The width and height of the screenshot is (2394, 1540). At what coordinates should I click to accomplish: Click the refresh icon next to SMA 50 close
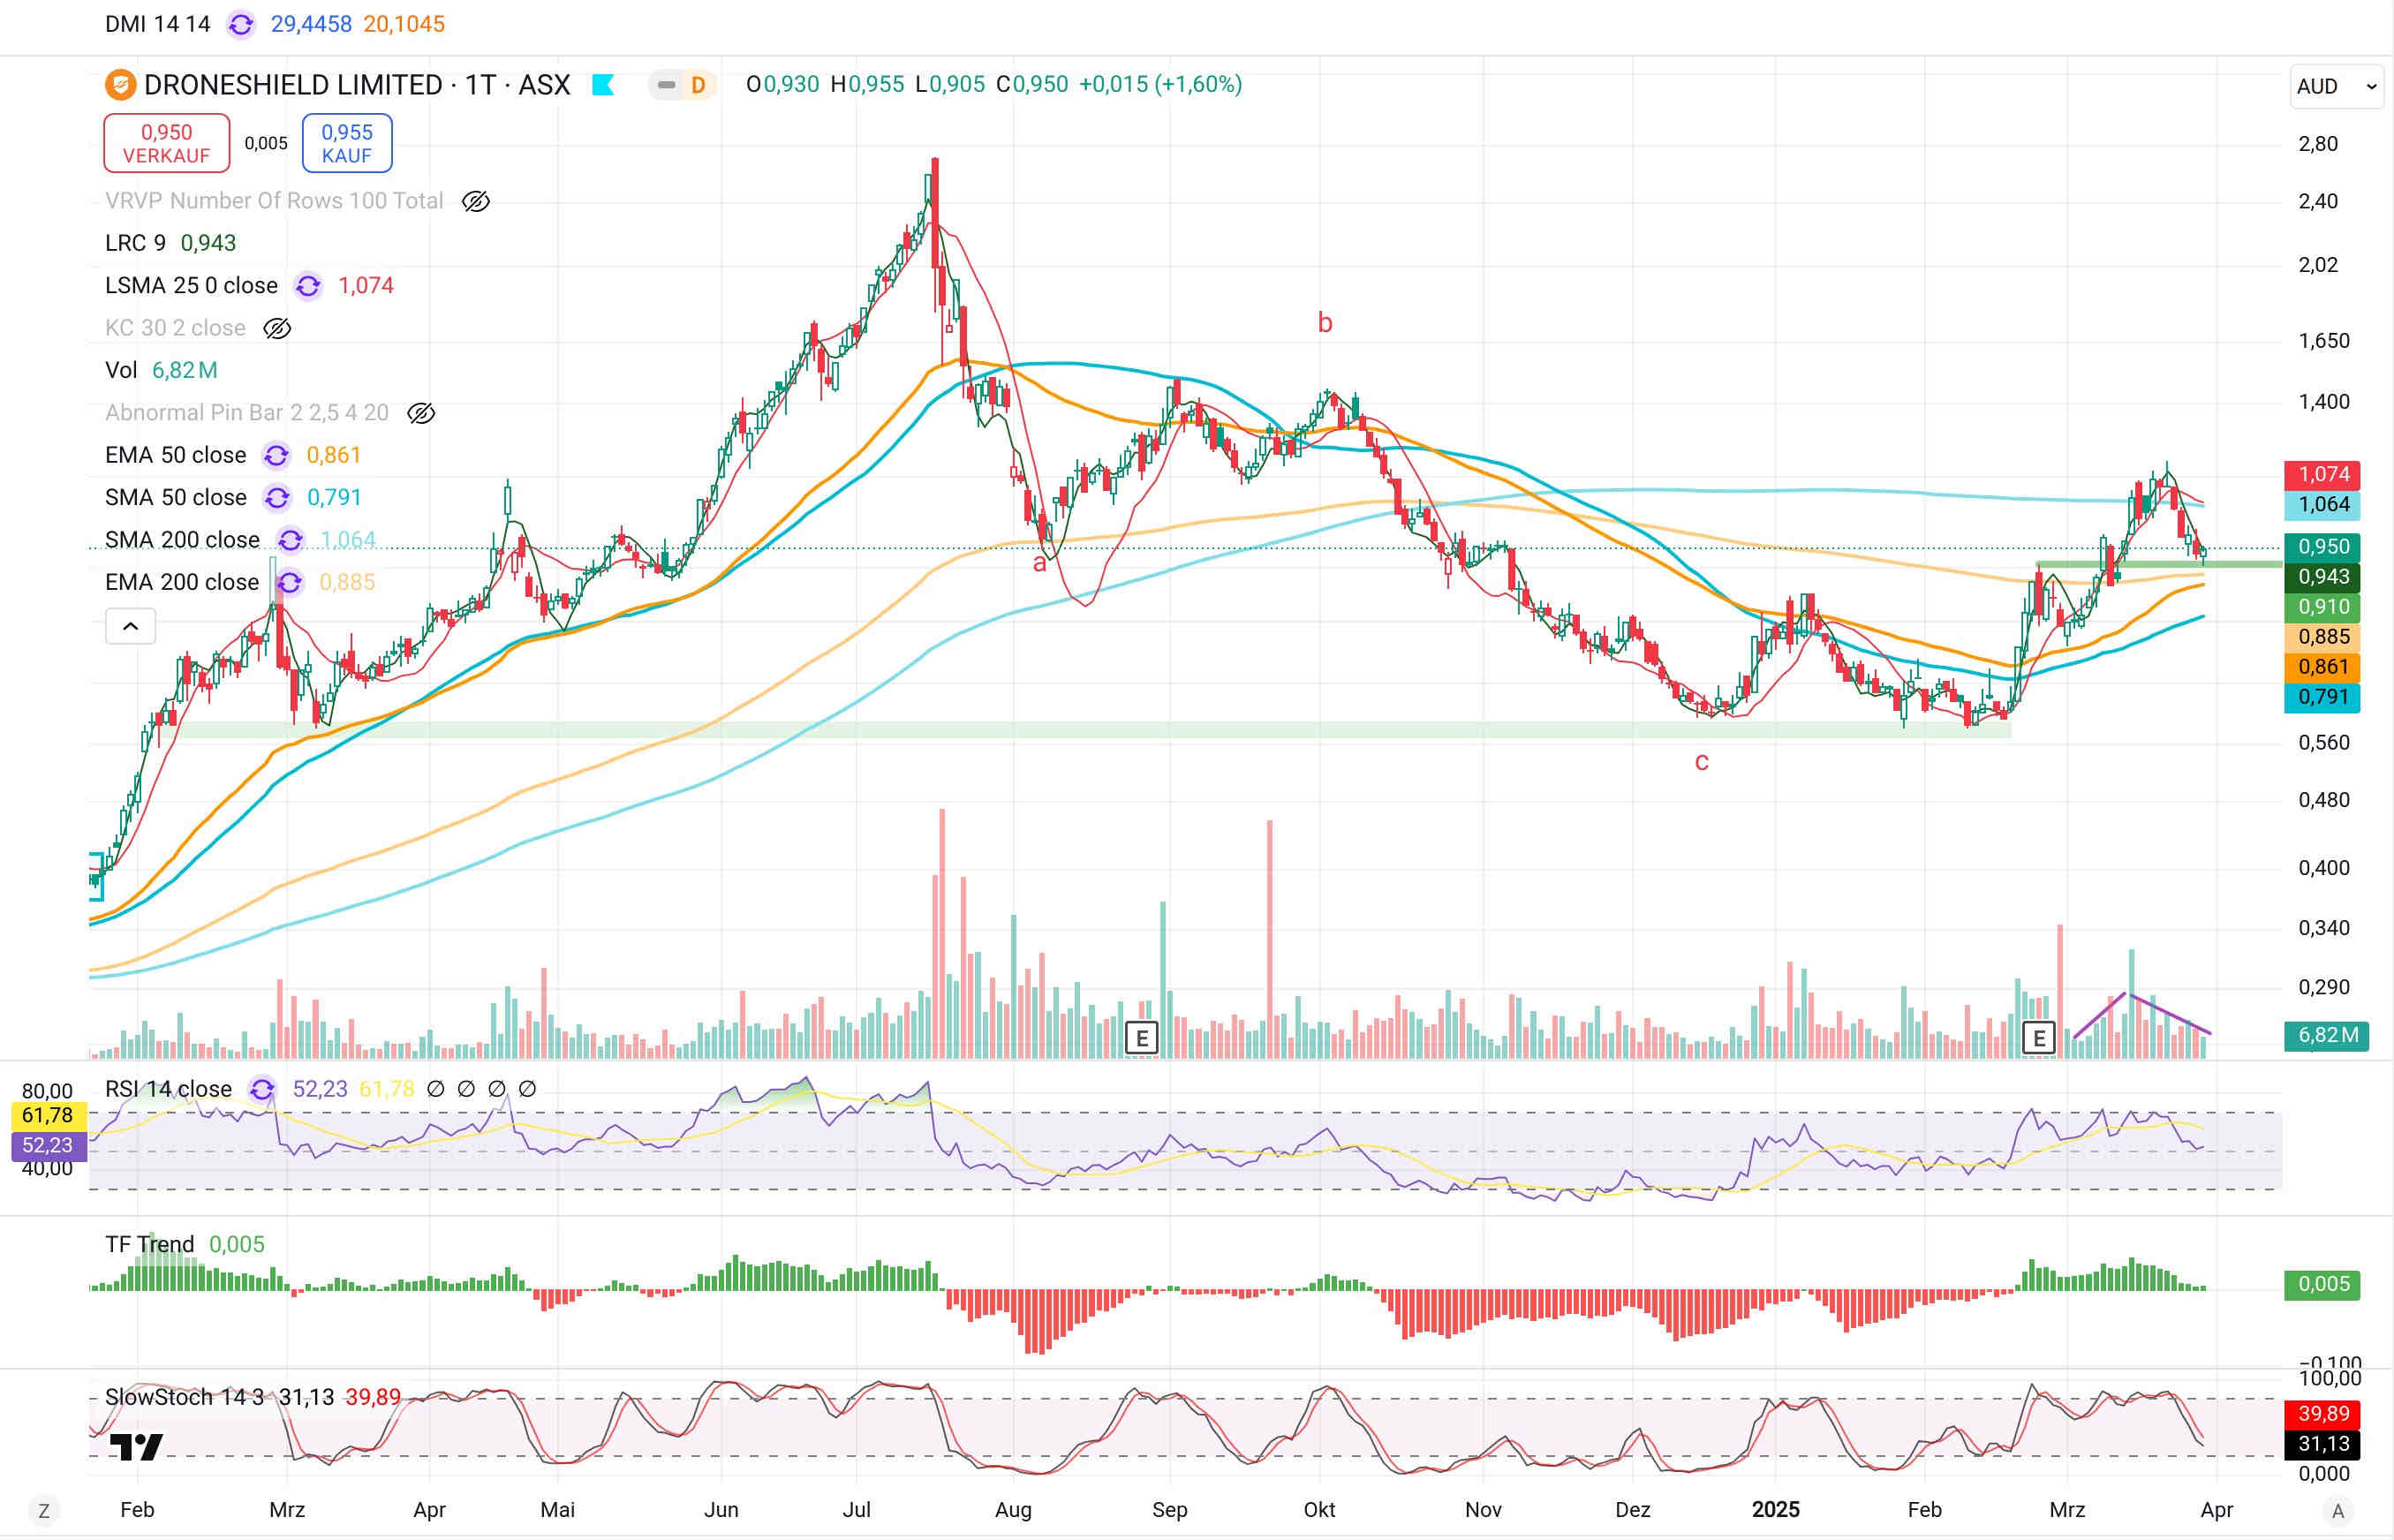click(277, 498)
